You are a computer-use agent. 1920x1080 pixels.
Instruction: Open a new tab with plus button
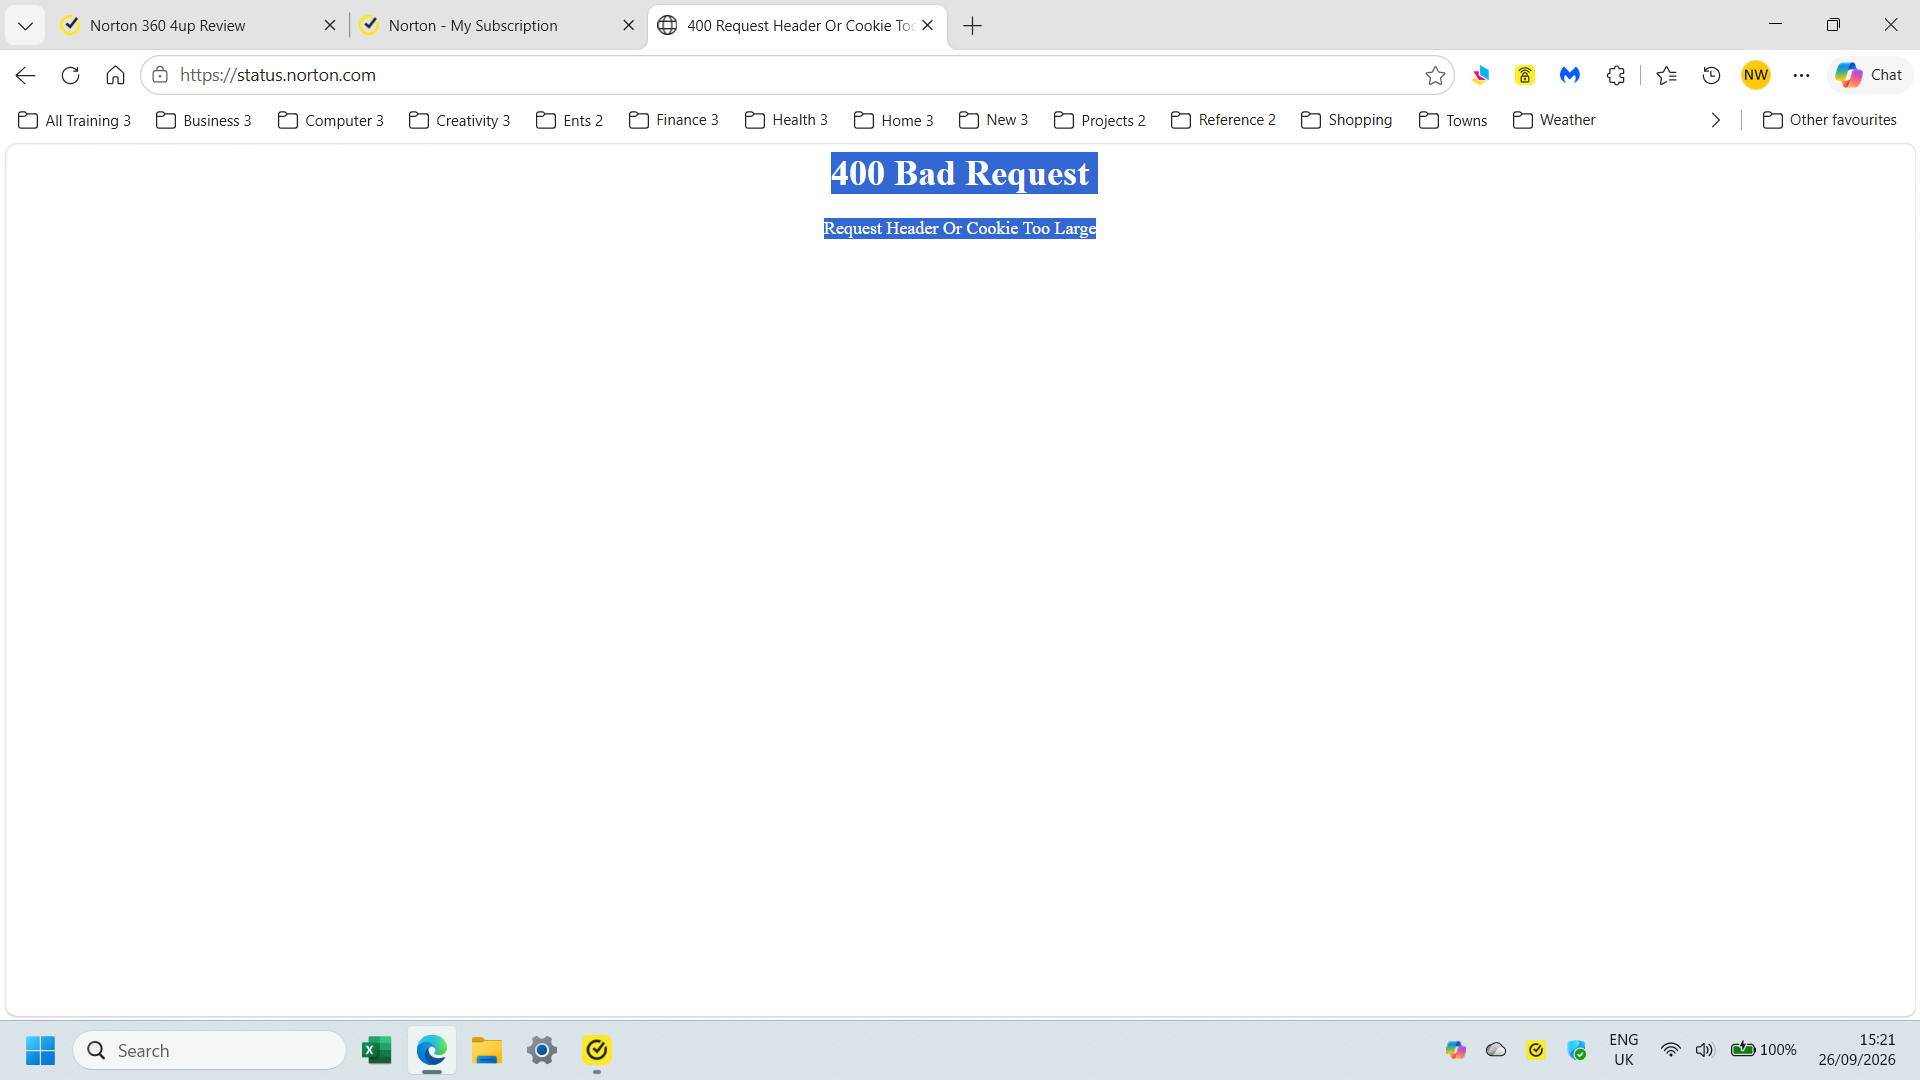(x=972, y=26)
